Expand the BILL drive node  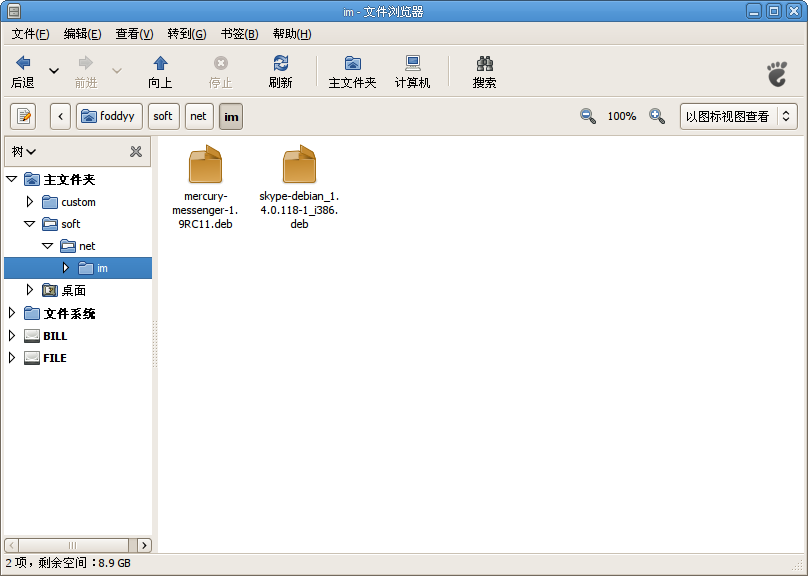[12, 335]
